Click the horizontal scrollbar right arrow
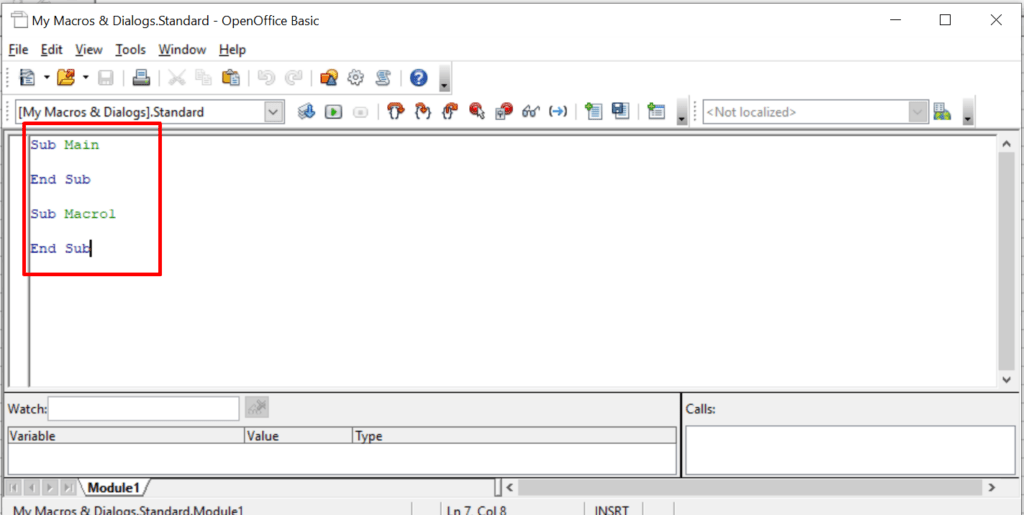The height and width of the screenshot is (515, 1024). 991,487
